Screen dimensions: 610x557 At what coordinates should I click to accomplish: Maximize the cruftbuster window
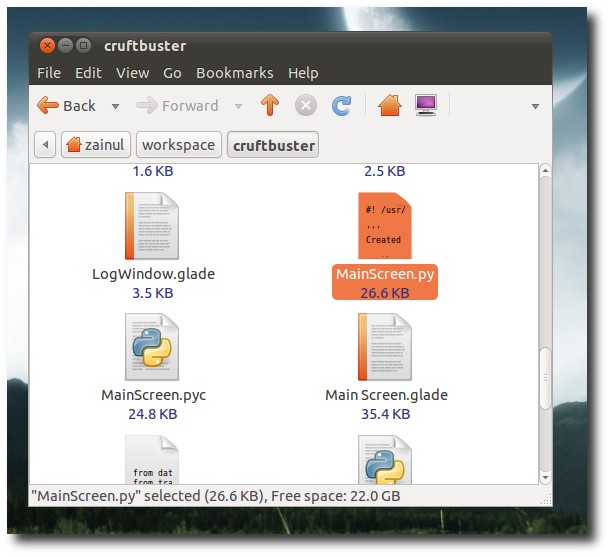(x=83, y=46)
